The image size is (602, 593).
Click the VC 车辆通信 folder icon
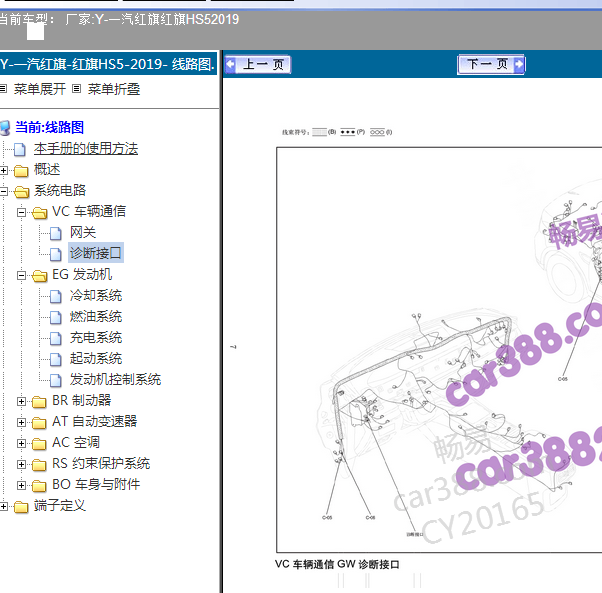(x=40, y=213)
